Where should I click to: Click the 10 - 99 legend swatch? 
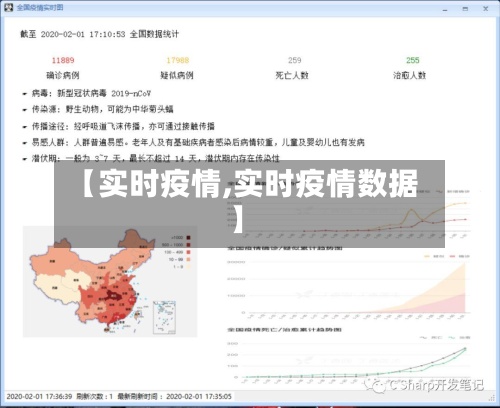point(188,260)
